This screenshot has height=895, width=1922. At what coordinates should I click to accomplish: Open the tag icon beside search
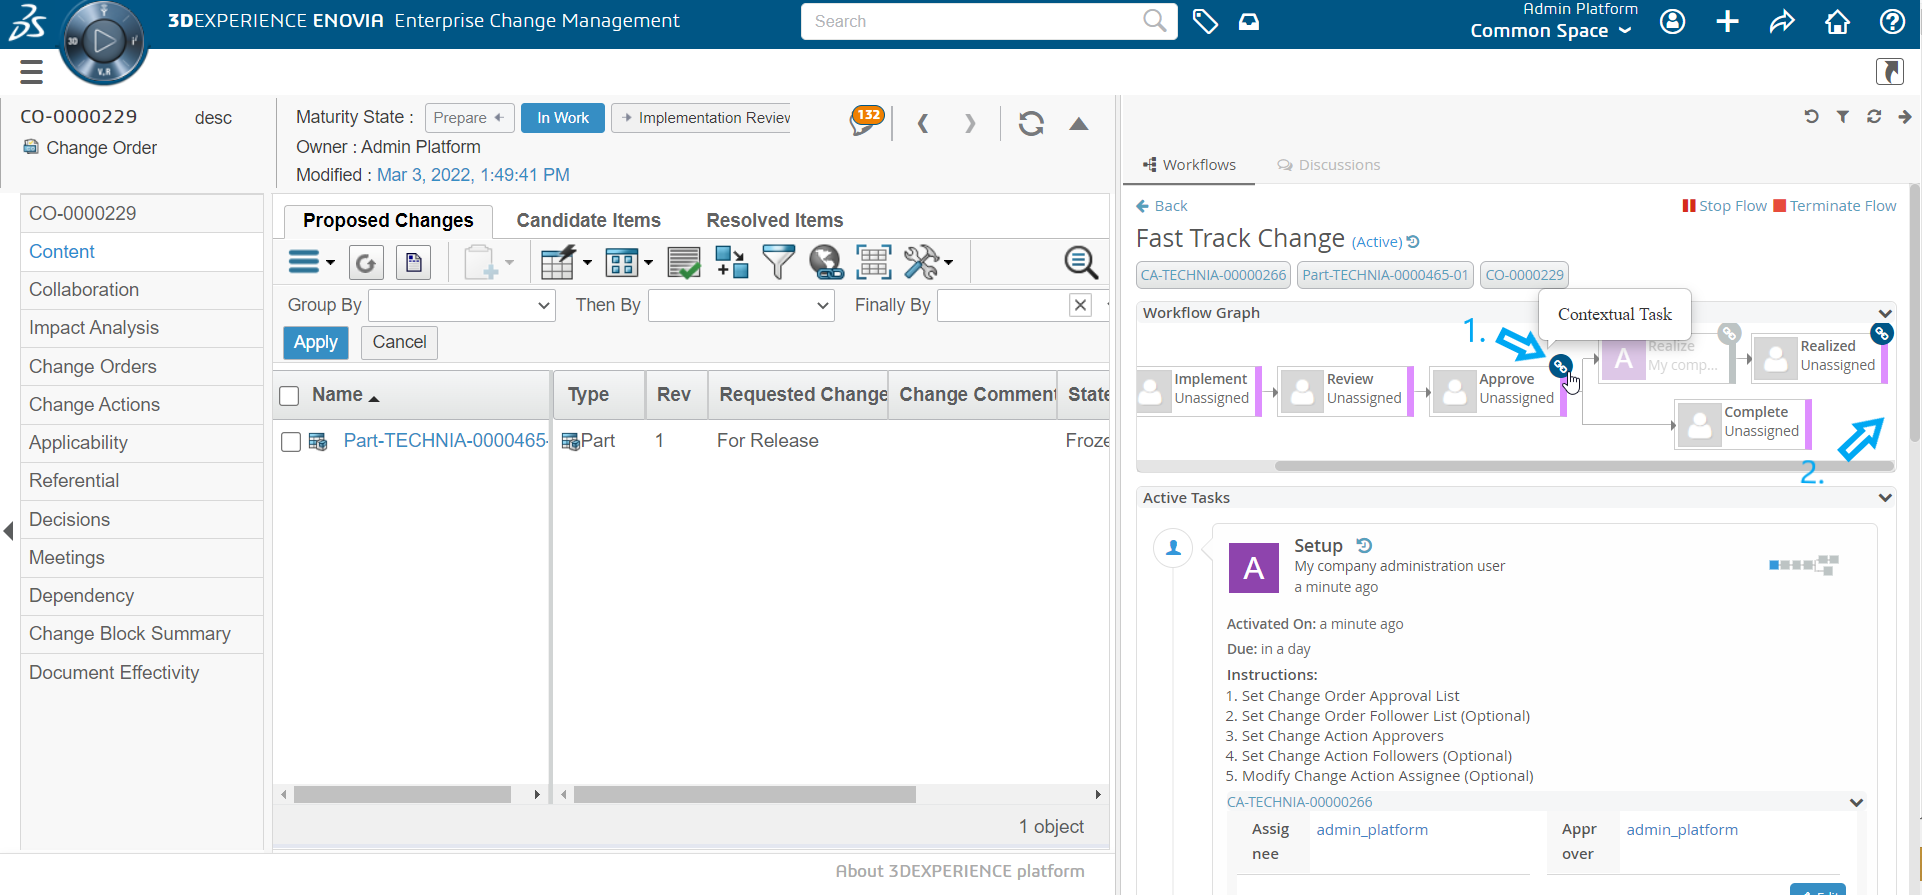(x=1205, y=21)
